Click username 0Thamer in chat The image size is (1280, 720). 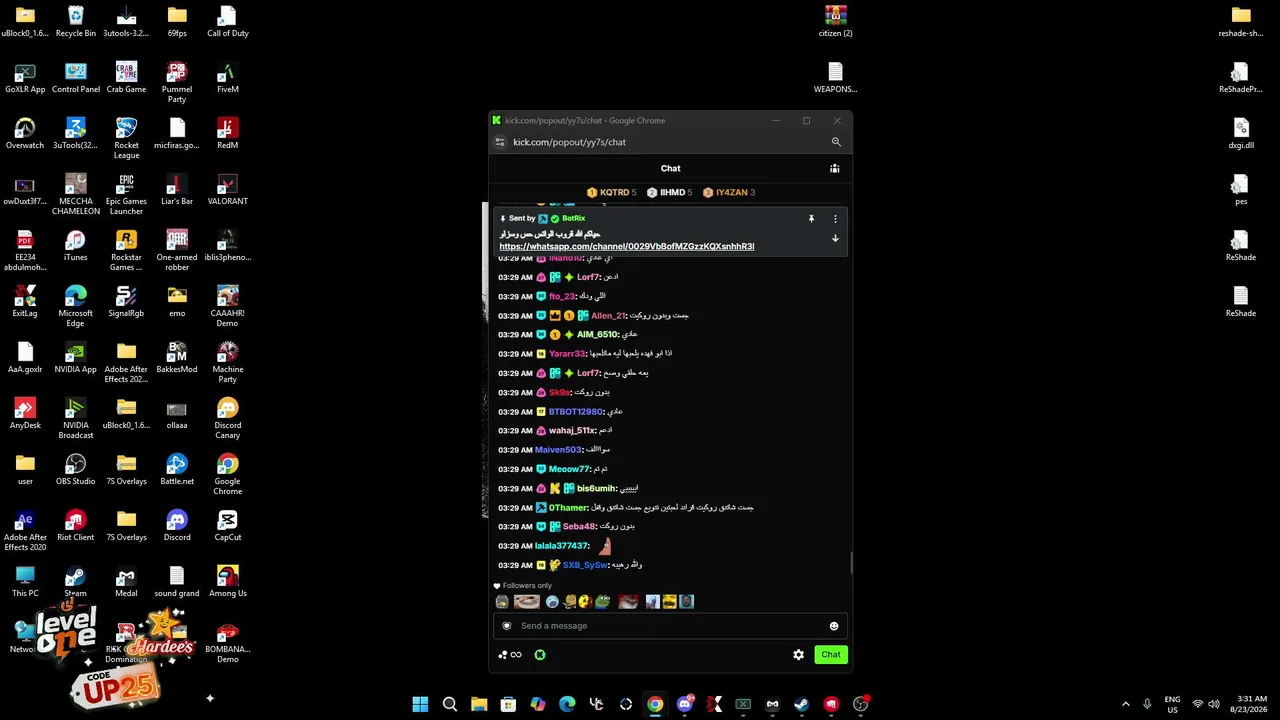[568, 507]
